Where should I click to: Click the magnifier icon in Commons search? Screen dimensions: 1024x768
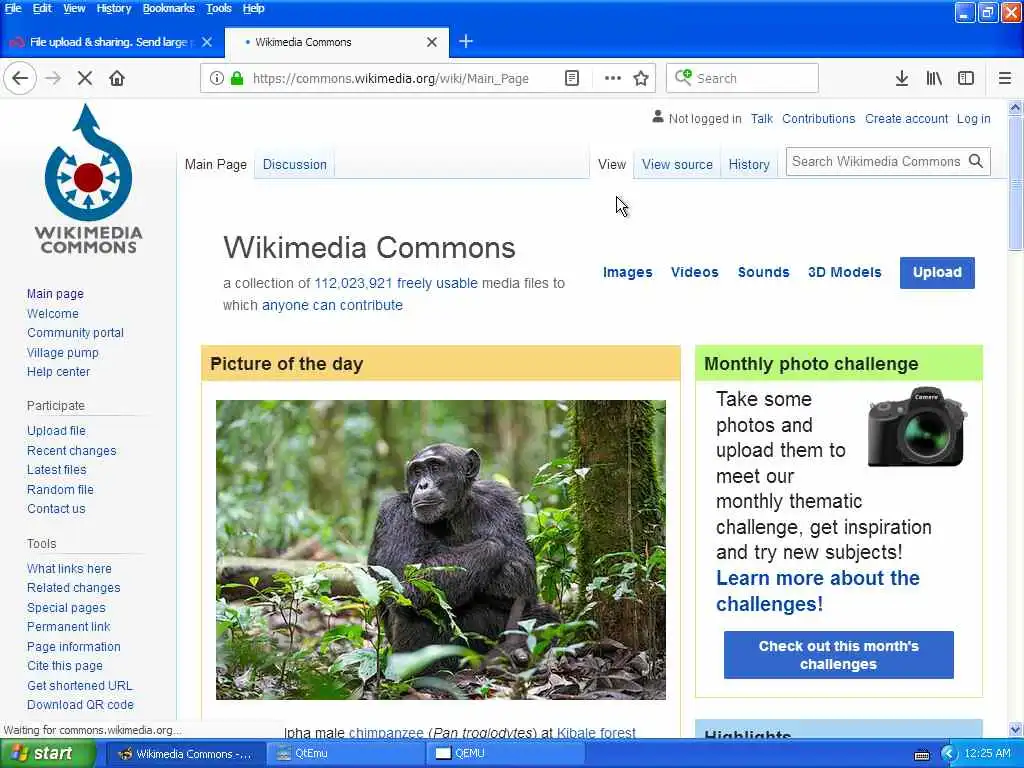click(976, 161)
